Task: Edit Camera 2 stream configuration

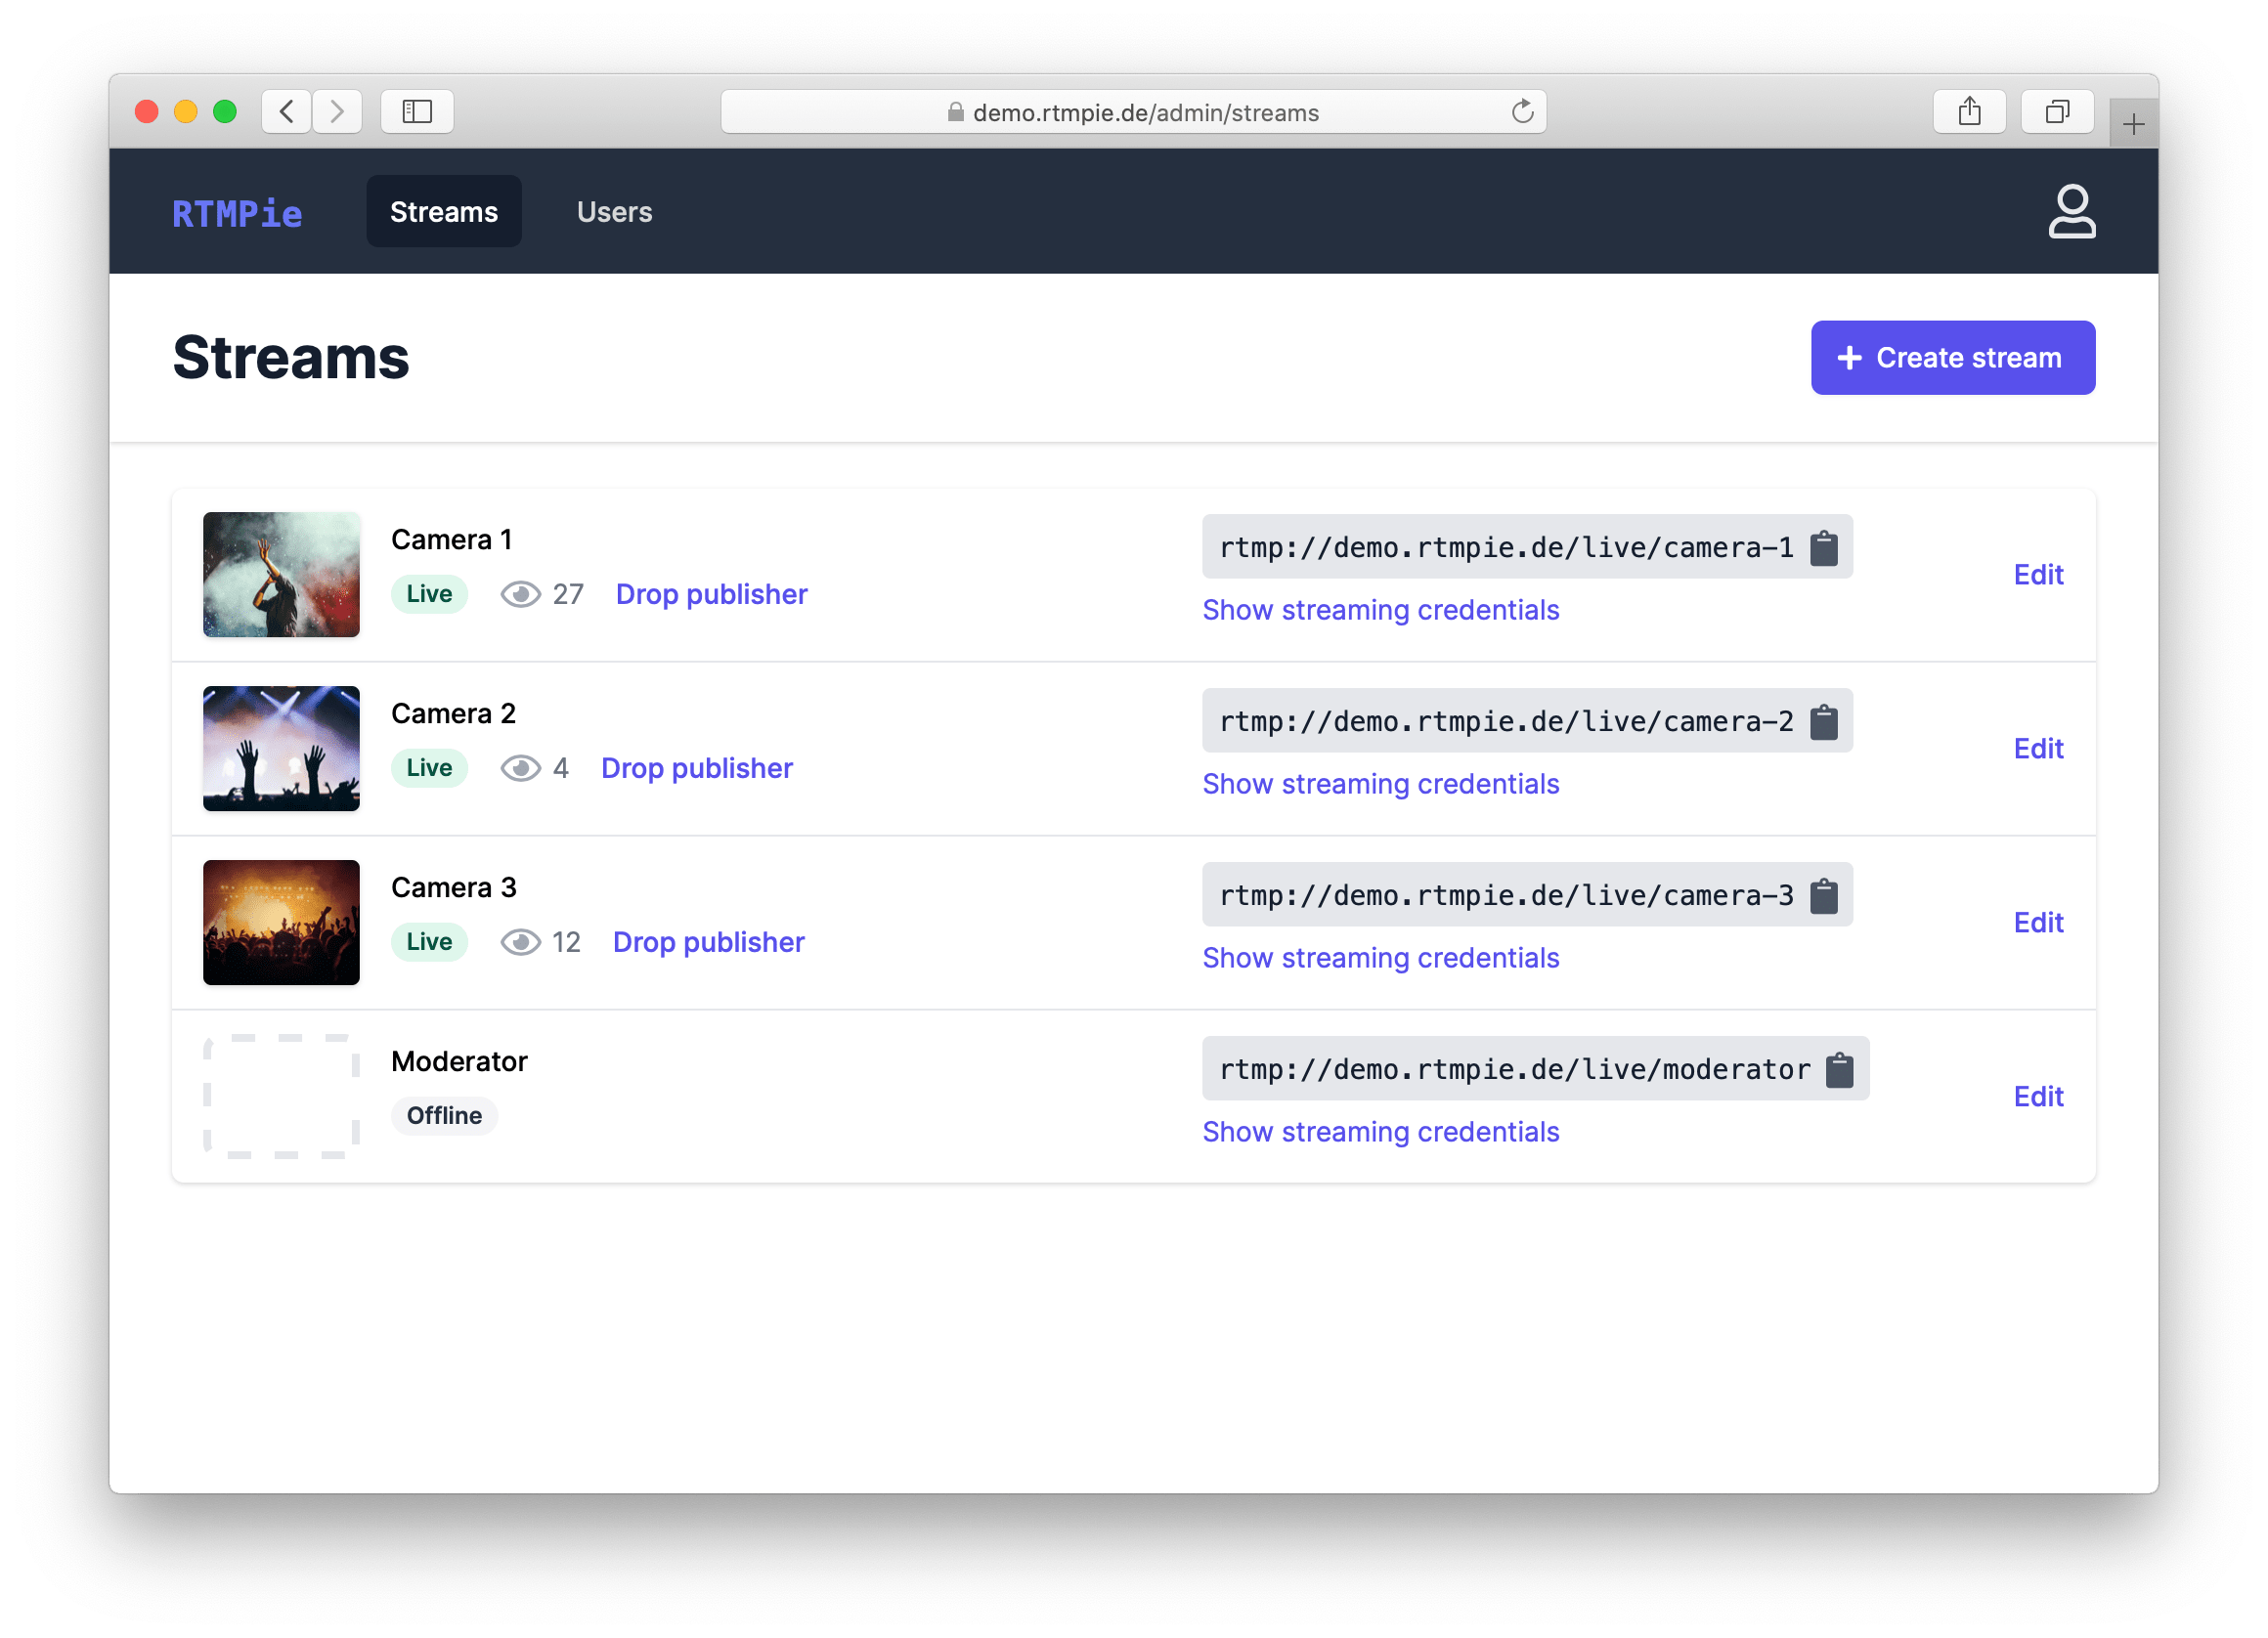Action: coord(2039,747)
